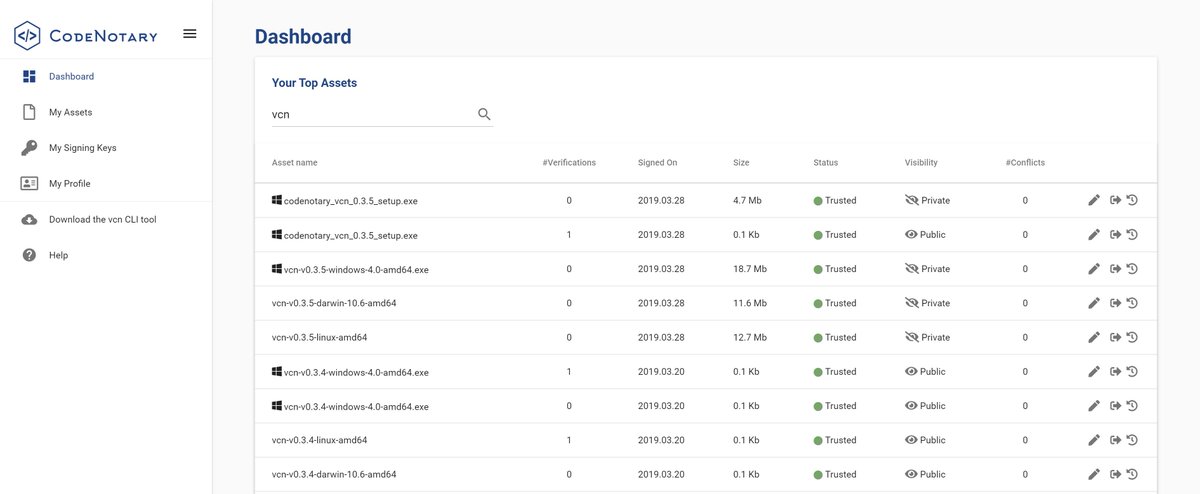The image size is (1200, 494).
Task: View history of vcn-v0.3.4-darwin-10.6-amd64
Action: (1132, 474)
